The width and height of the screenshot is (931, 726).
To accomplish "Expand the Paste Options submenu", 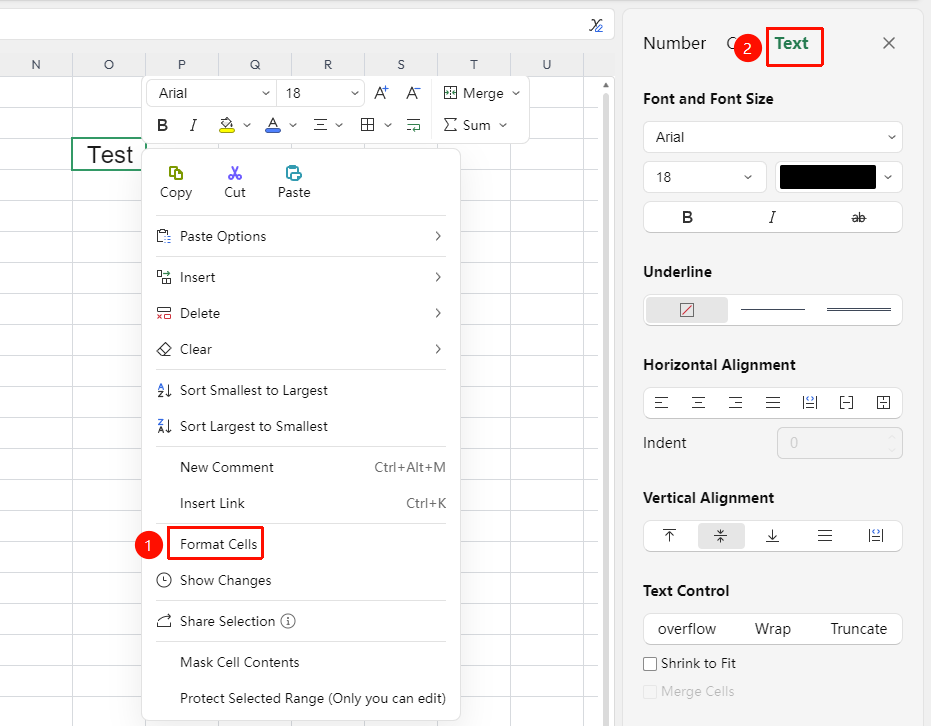I will [300, 236].
